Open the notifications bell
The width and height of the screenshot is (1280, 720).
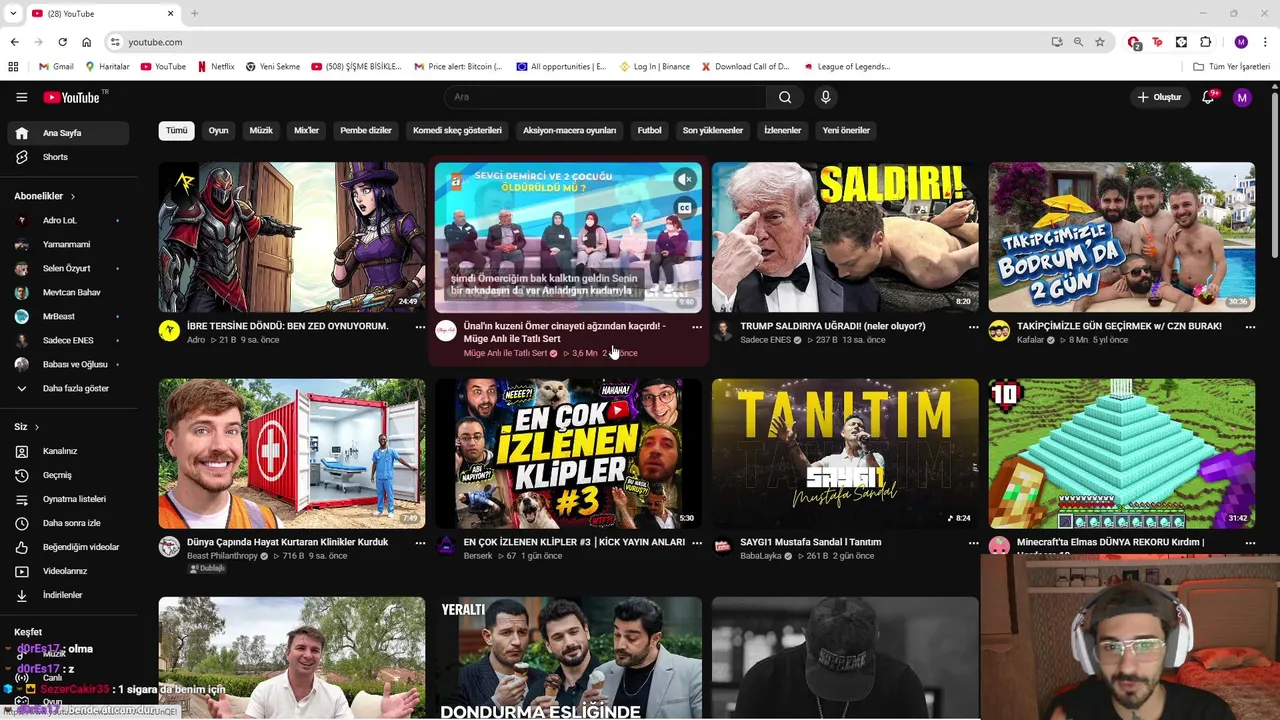(1209, 97)
